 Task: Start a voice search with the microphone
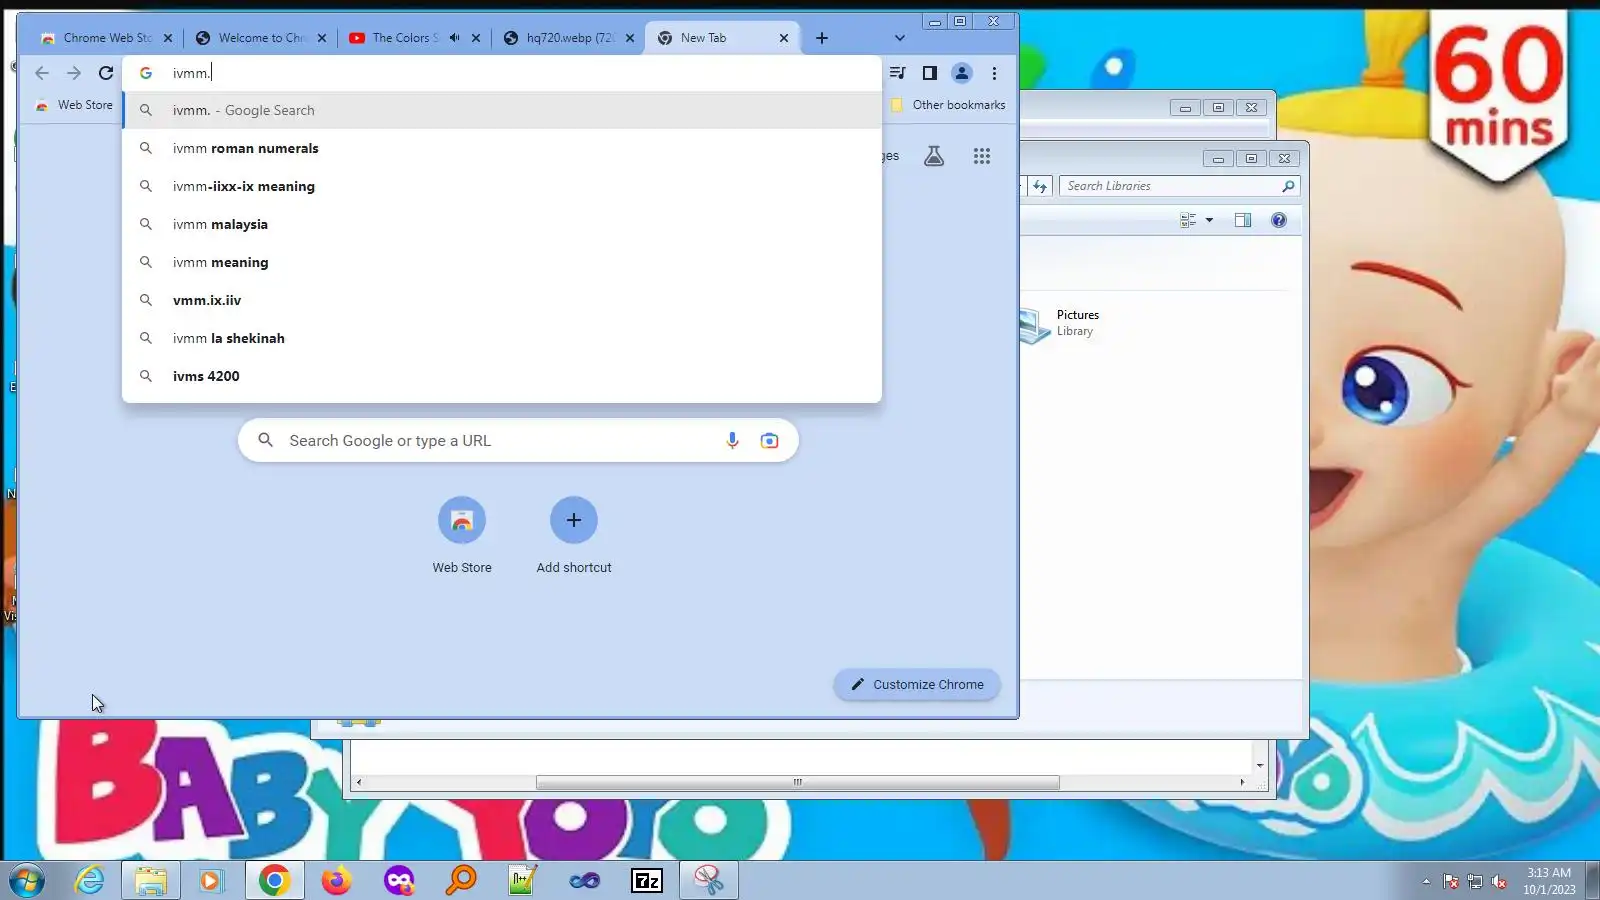[x=732, y=441]
